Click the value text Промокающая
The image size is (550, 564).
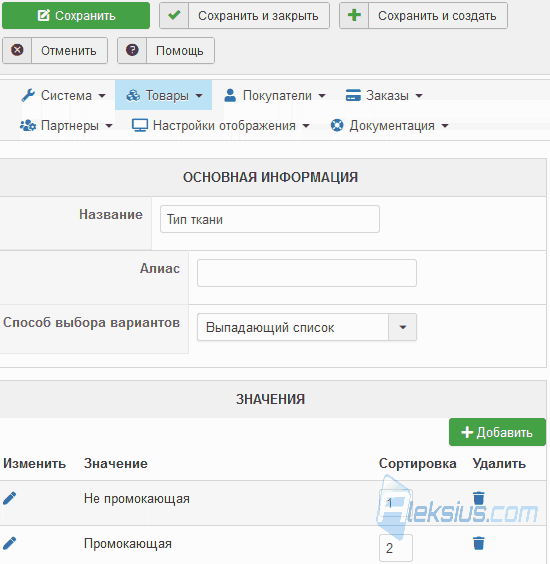click(x=128, y=543)
